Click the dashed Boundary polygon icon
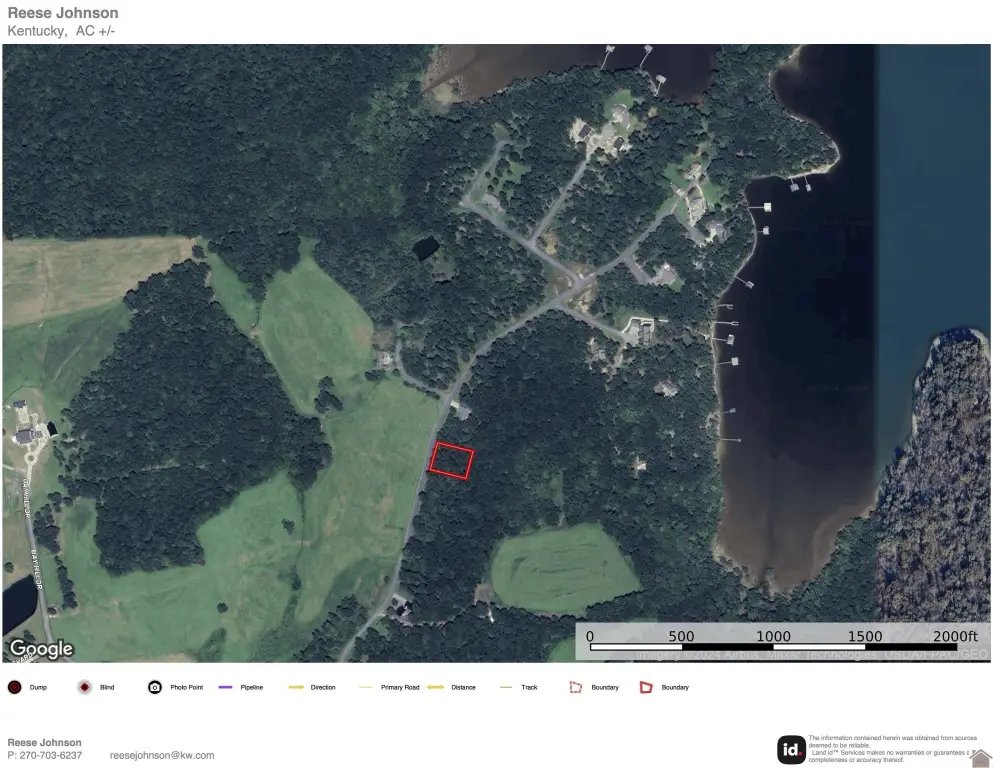The width and height of the screenshot is (993, 768). (x=575, y=688)
